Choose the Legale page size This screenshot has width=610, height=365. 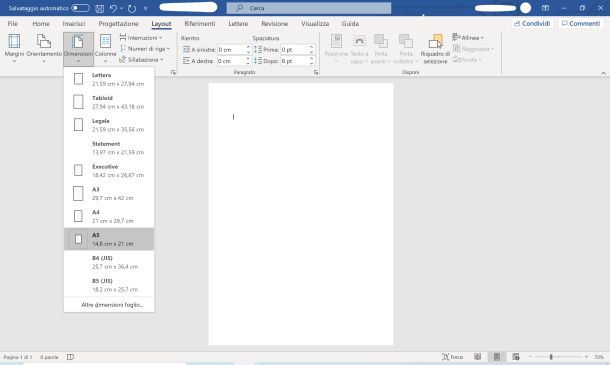coord(109,125)
